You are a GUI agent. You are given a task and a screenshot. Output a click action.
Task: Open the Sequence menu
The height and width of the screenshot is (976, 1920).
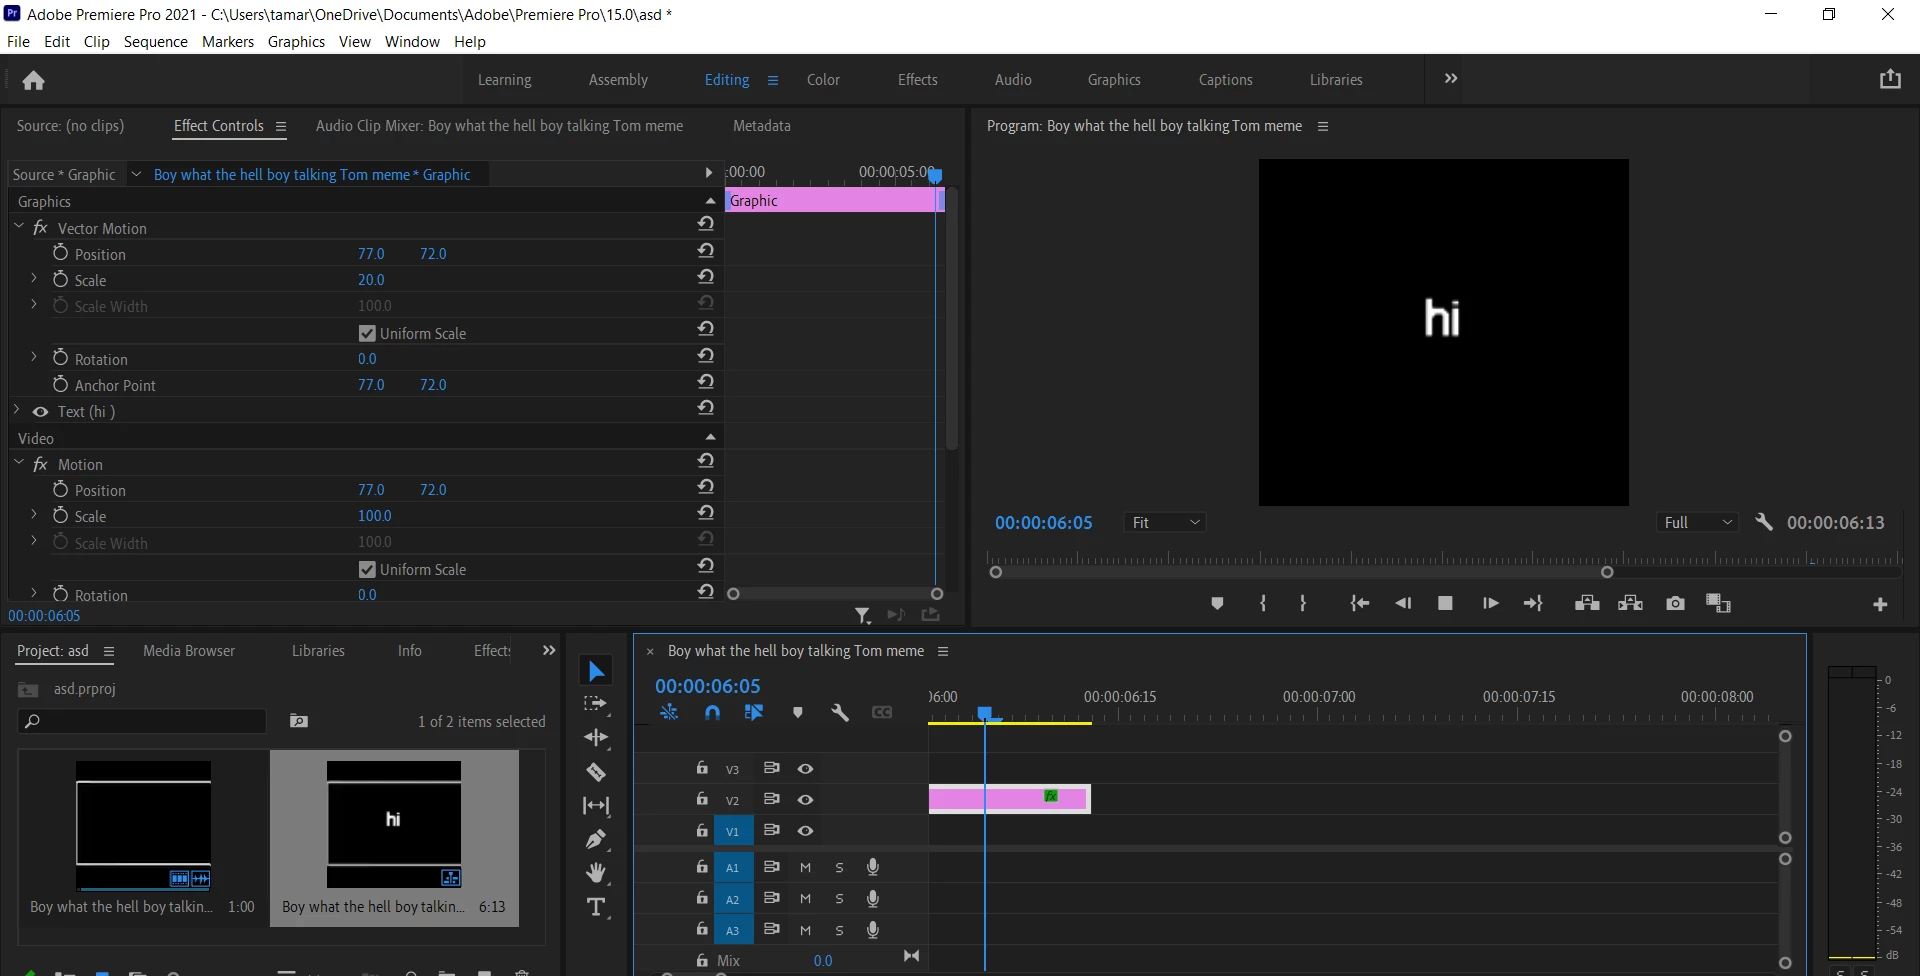155,41
